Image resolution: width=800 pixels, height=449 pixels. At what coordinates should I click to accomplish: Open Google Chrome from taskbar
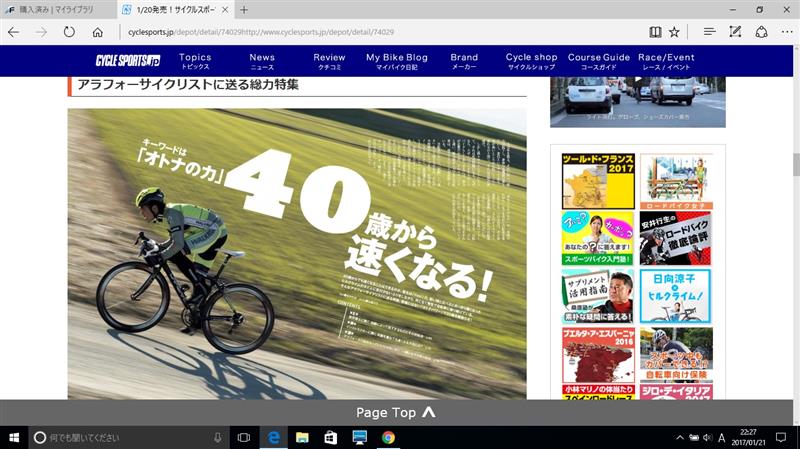tap(388, 437)
